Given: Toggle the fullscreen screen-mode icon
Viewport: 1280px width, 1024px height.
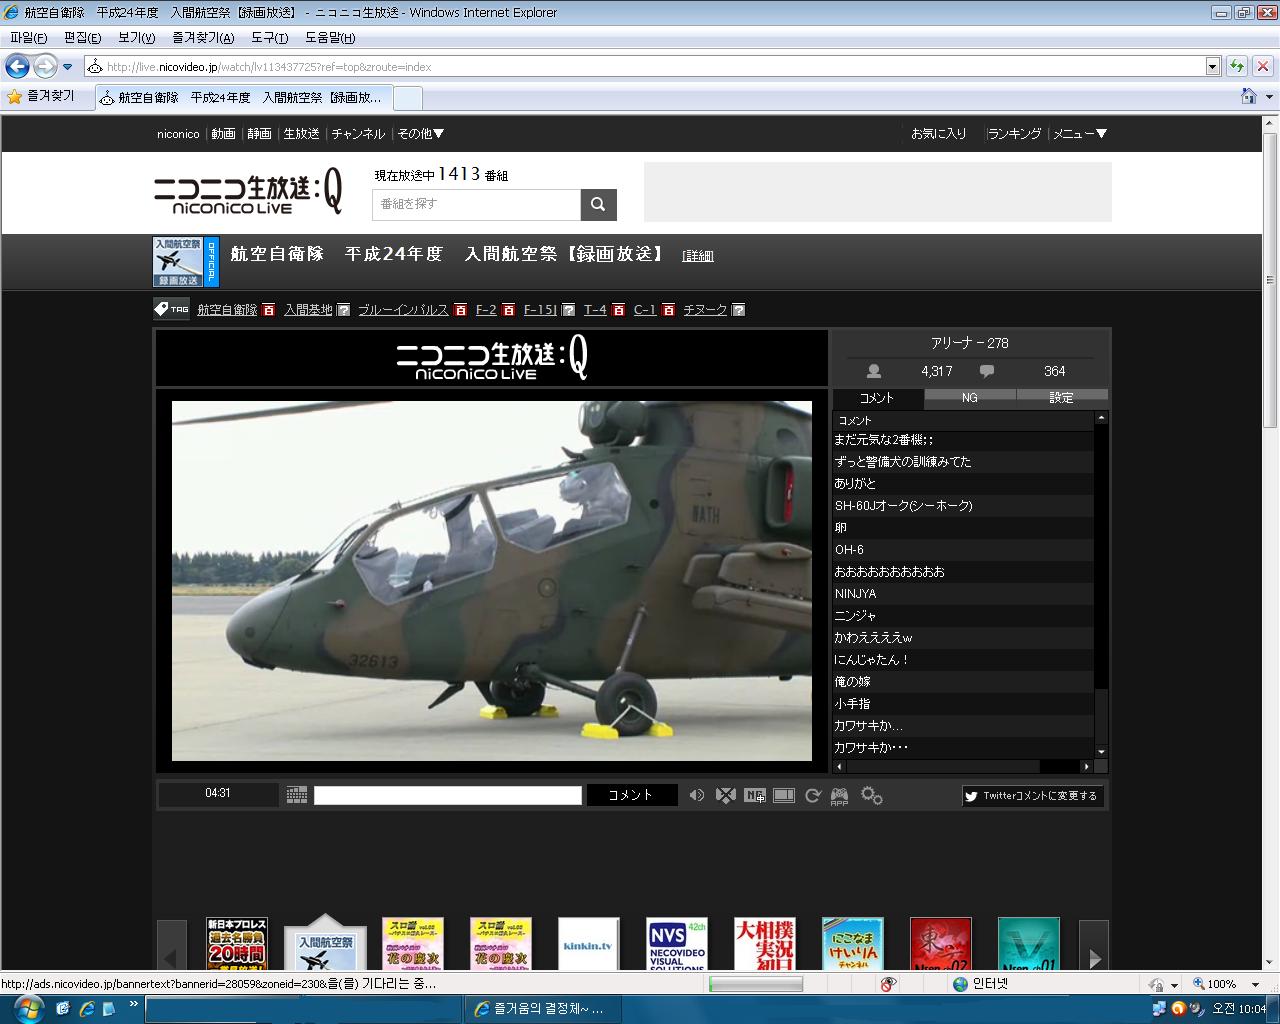Looking at the screenshot, I should tap(784, 795).
